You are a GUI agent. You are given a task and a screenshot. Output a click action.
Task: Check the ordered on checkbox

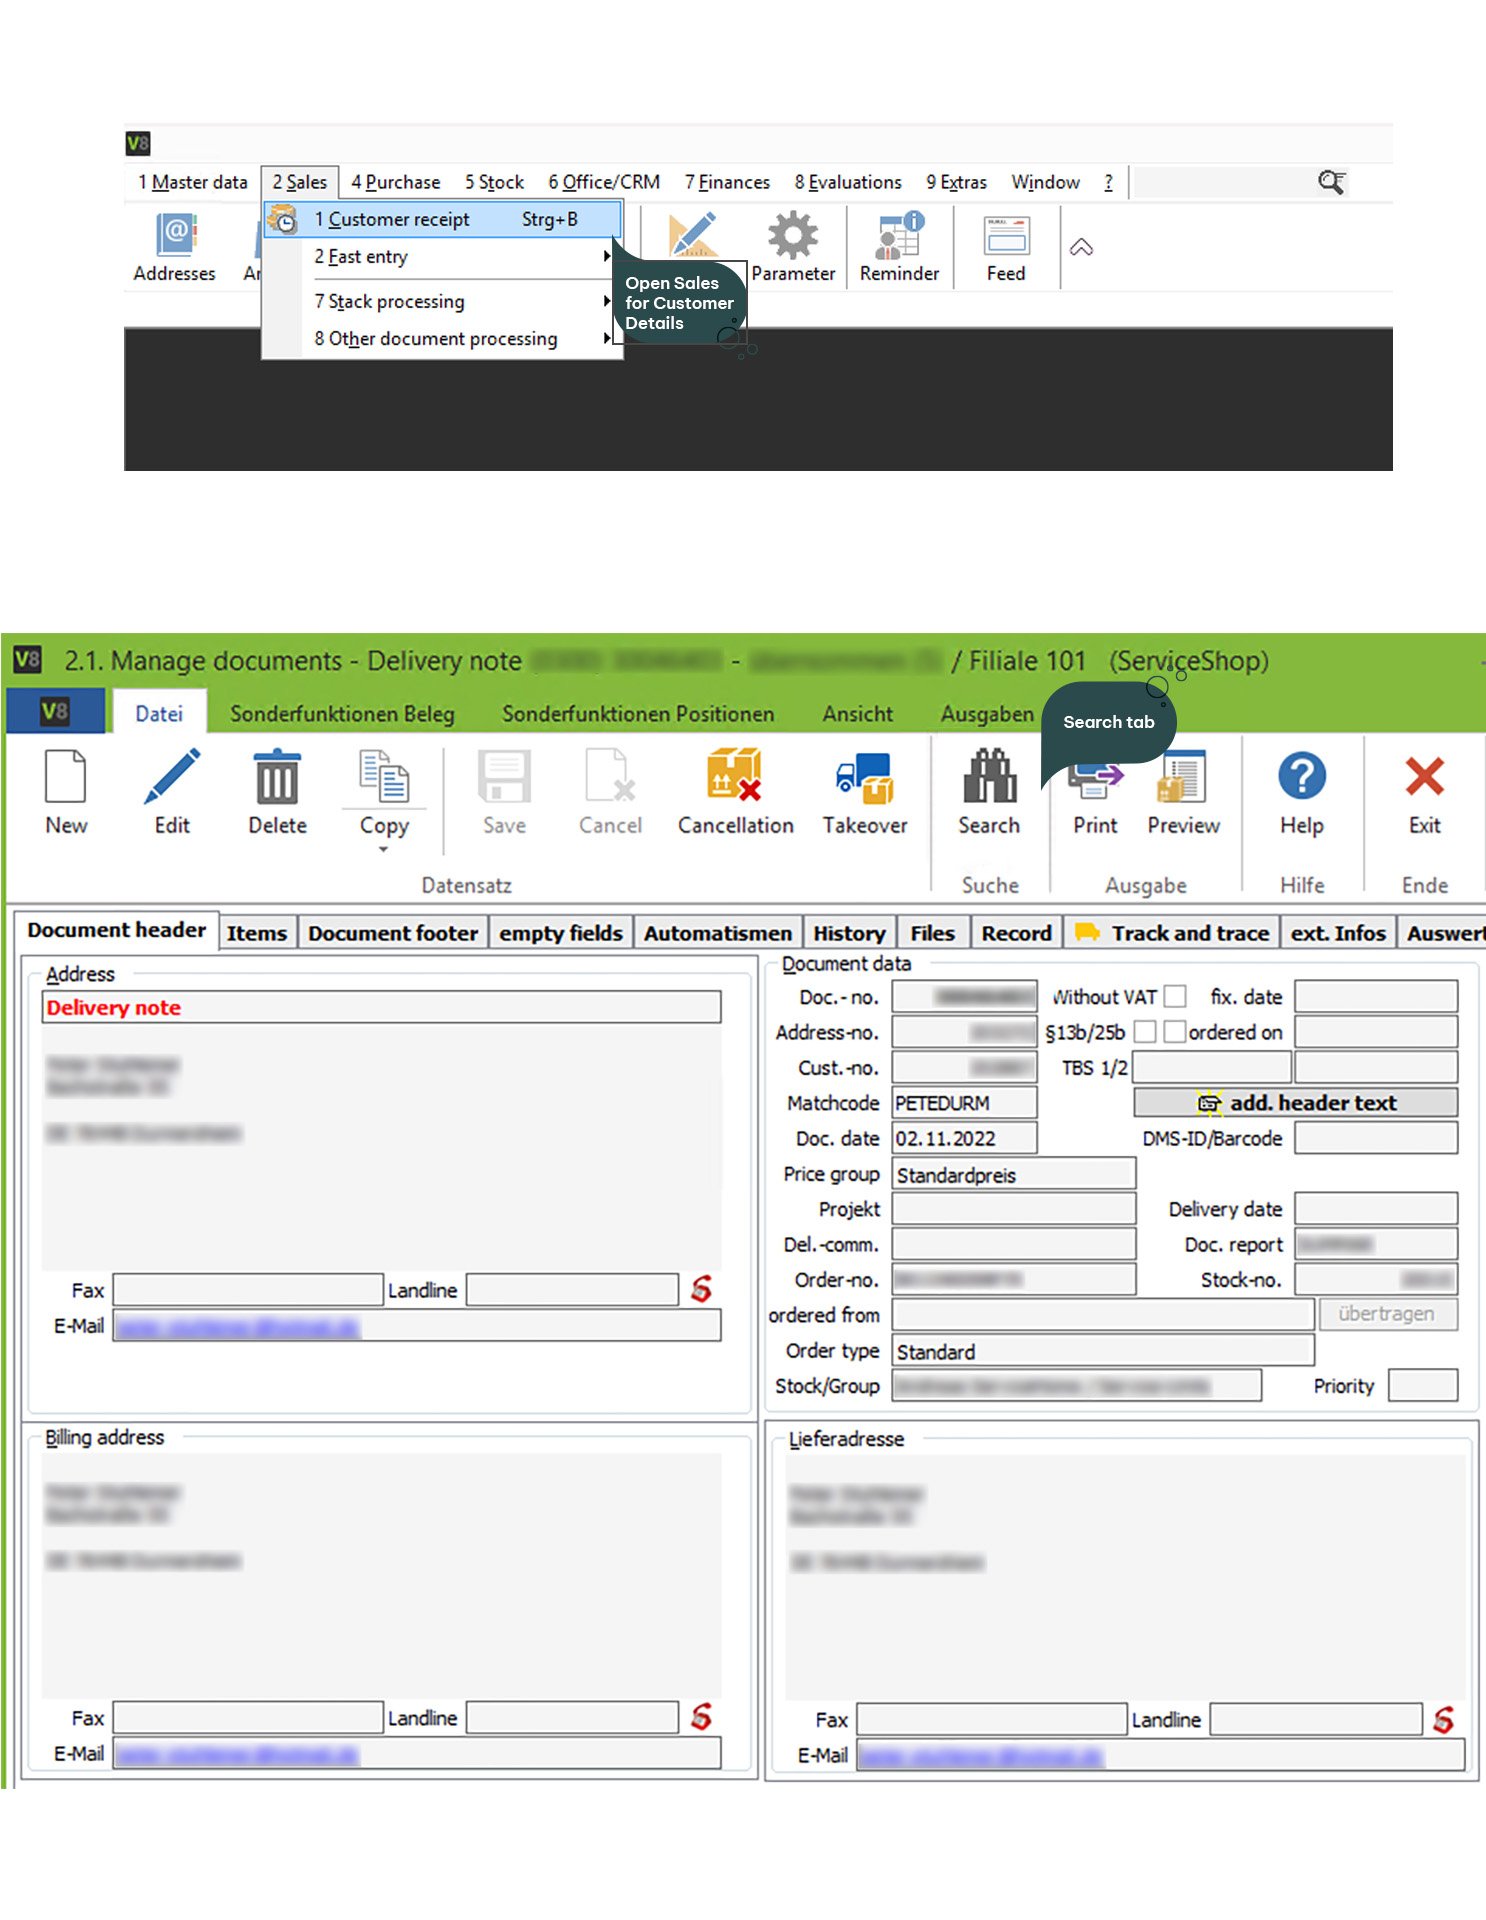point(1176,1031)
